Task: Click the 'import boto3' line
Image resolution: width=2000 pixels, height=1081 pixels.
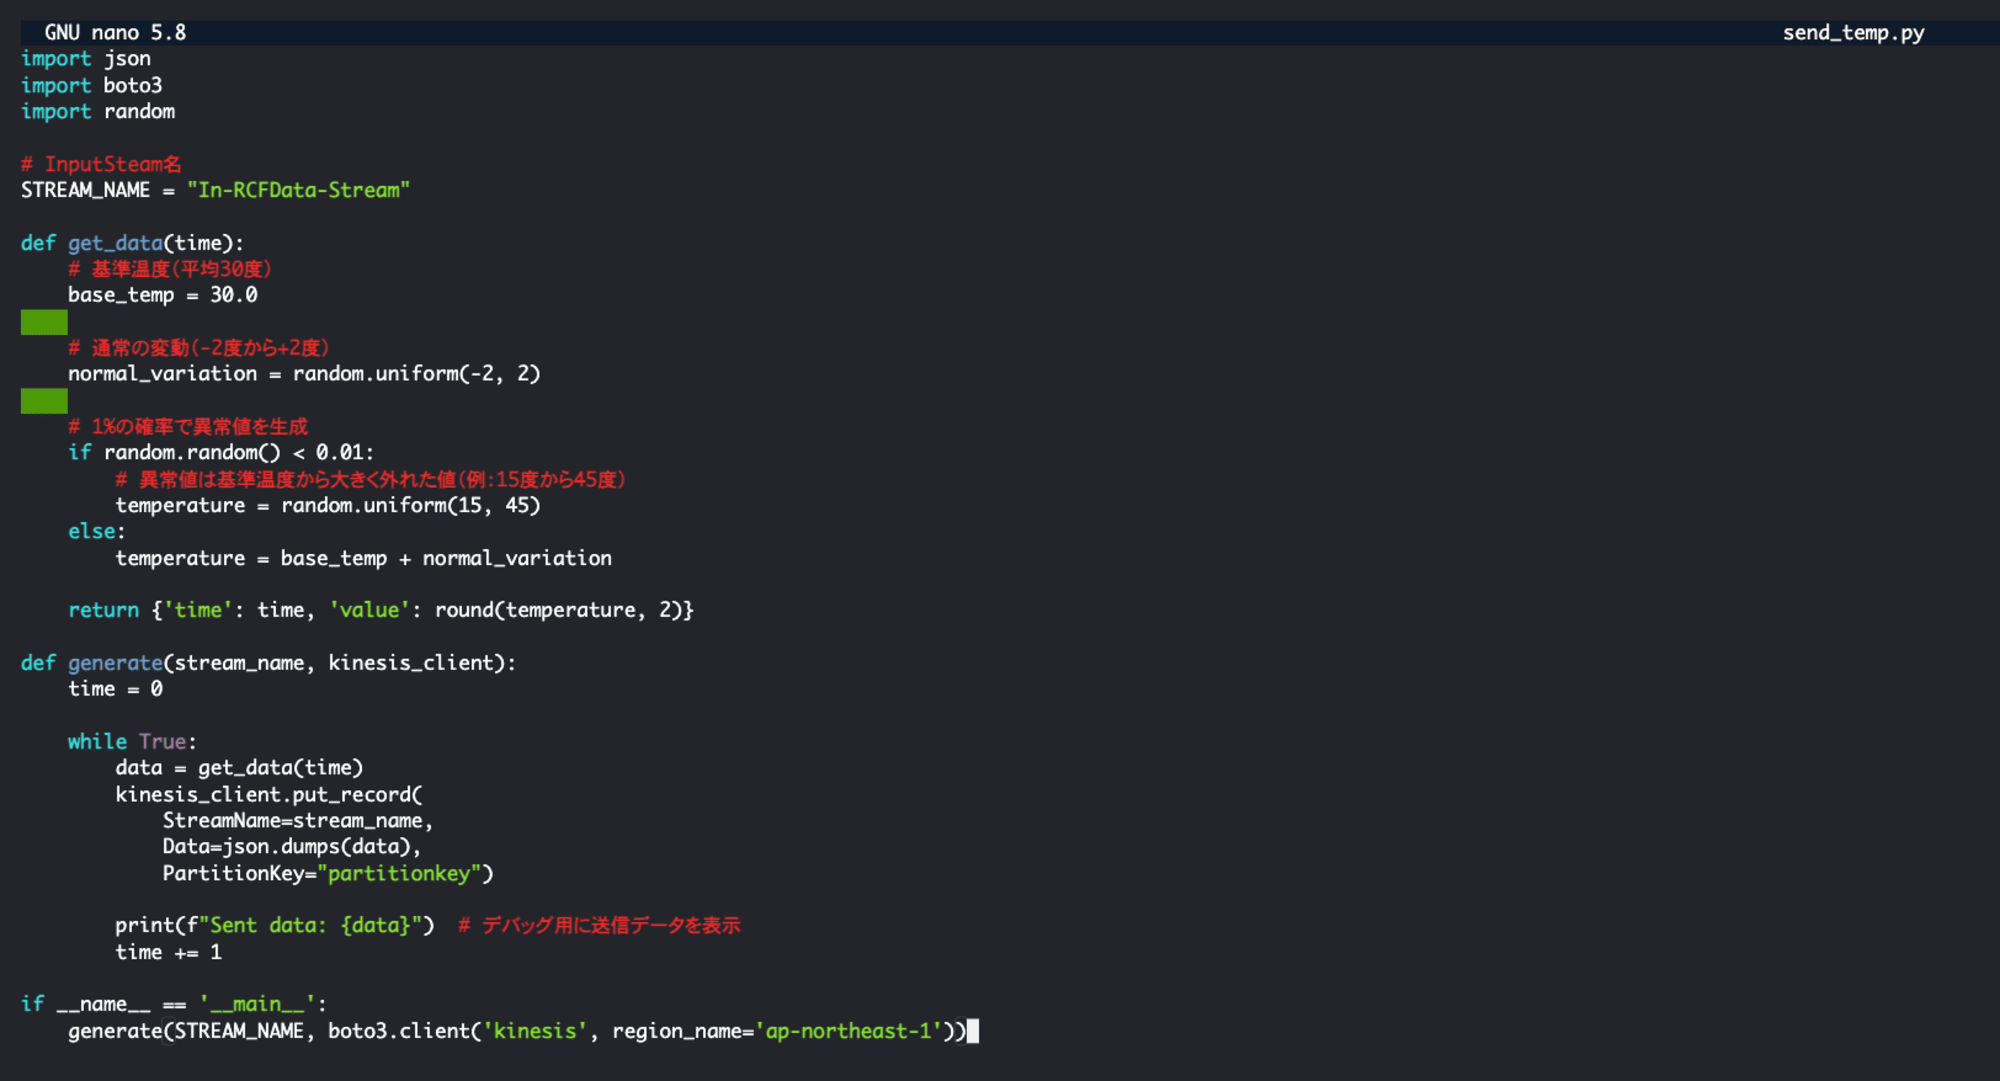Action: click(92, 85)
